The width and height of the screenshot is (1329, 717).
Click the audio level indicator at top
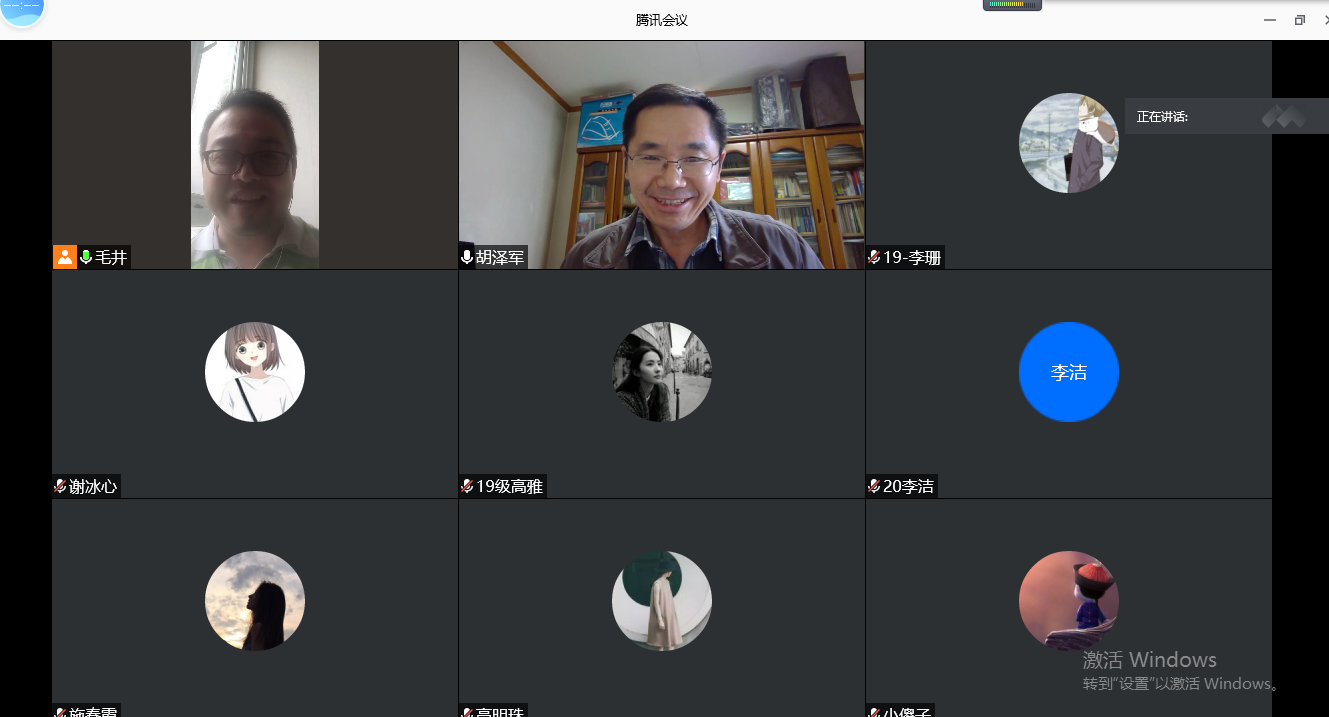point(1012,5)
